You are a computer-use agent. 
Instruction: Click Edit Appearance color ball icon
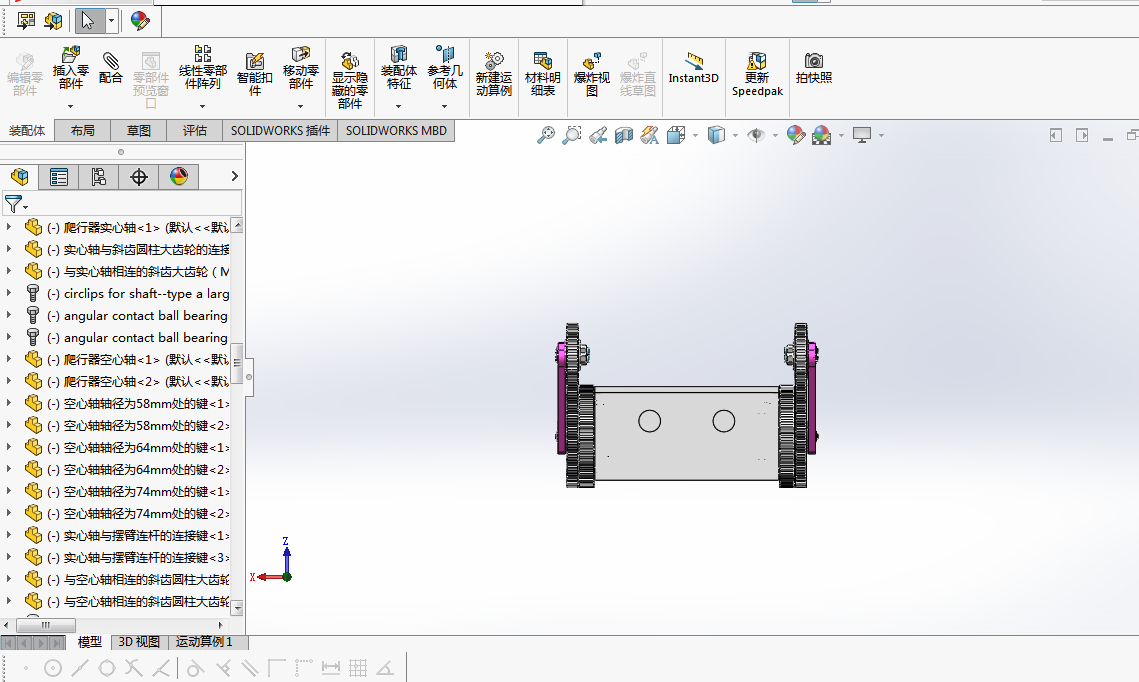point(795,135)
